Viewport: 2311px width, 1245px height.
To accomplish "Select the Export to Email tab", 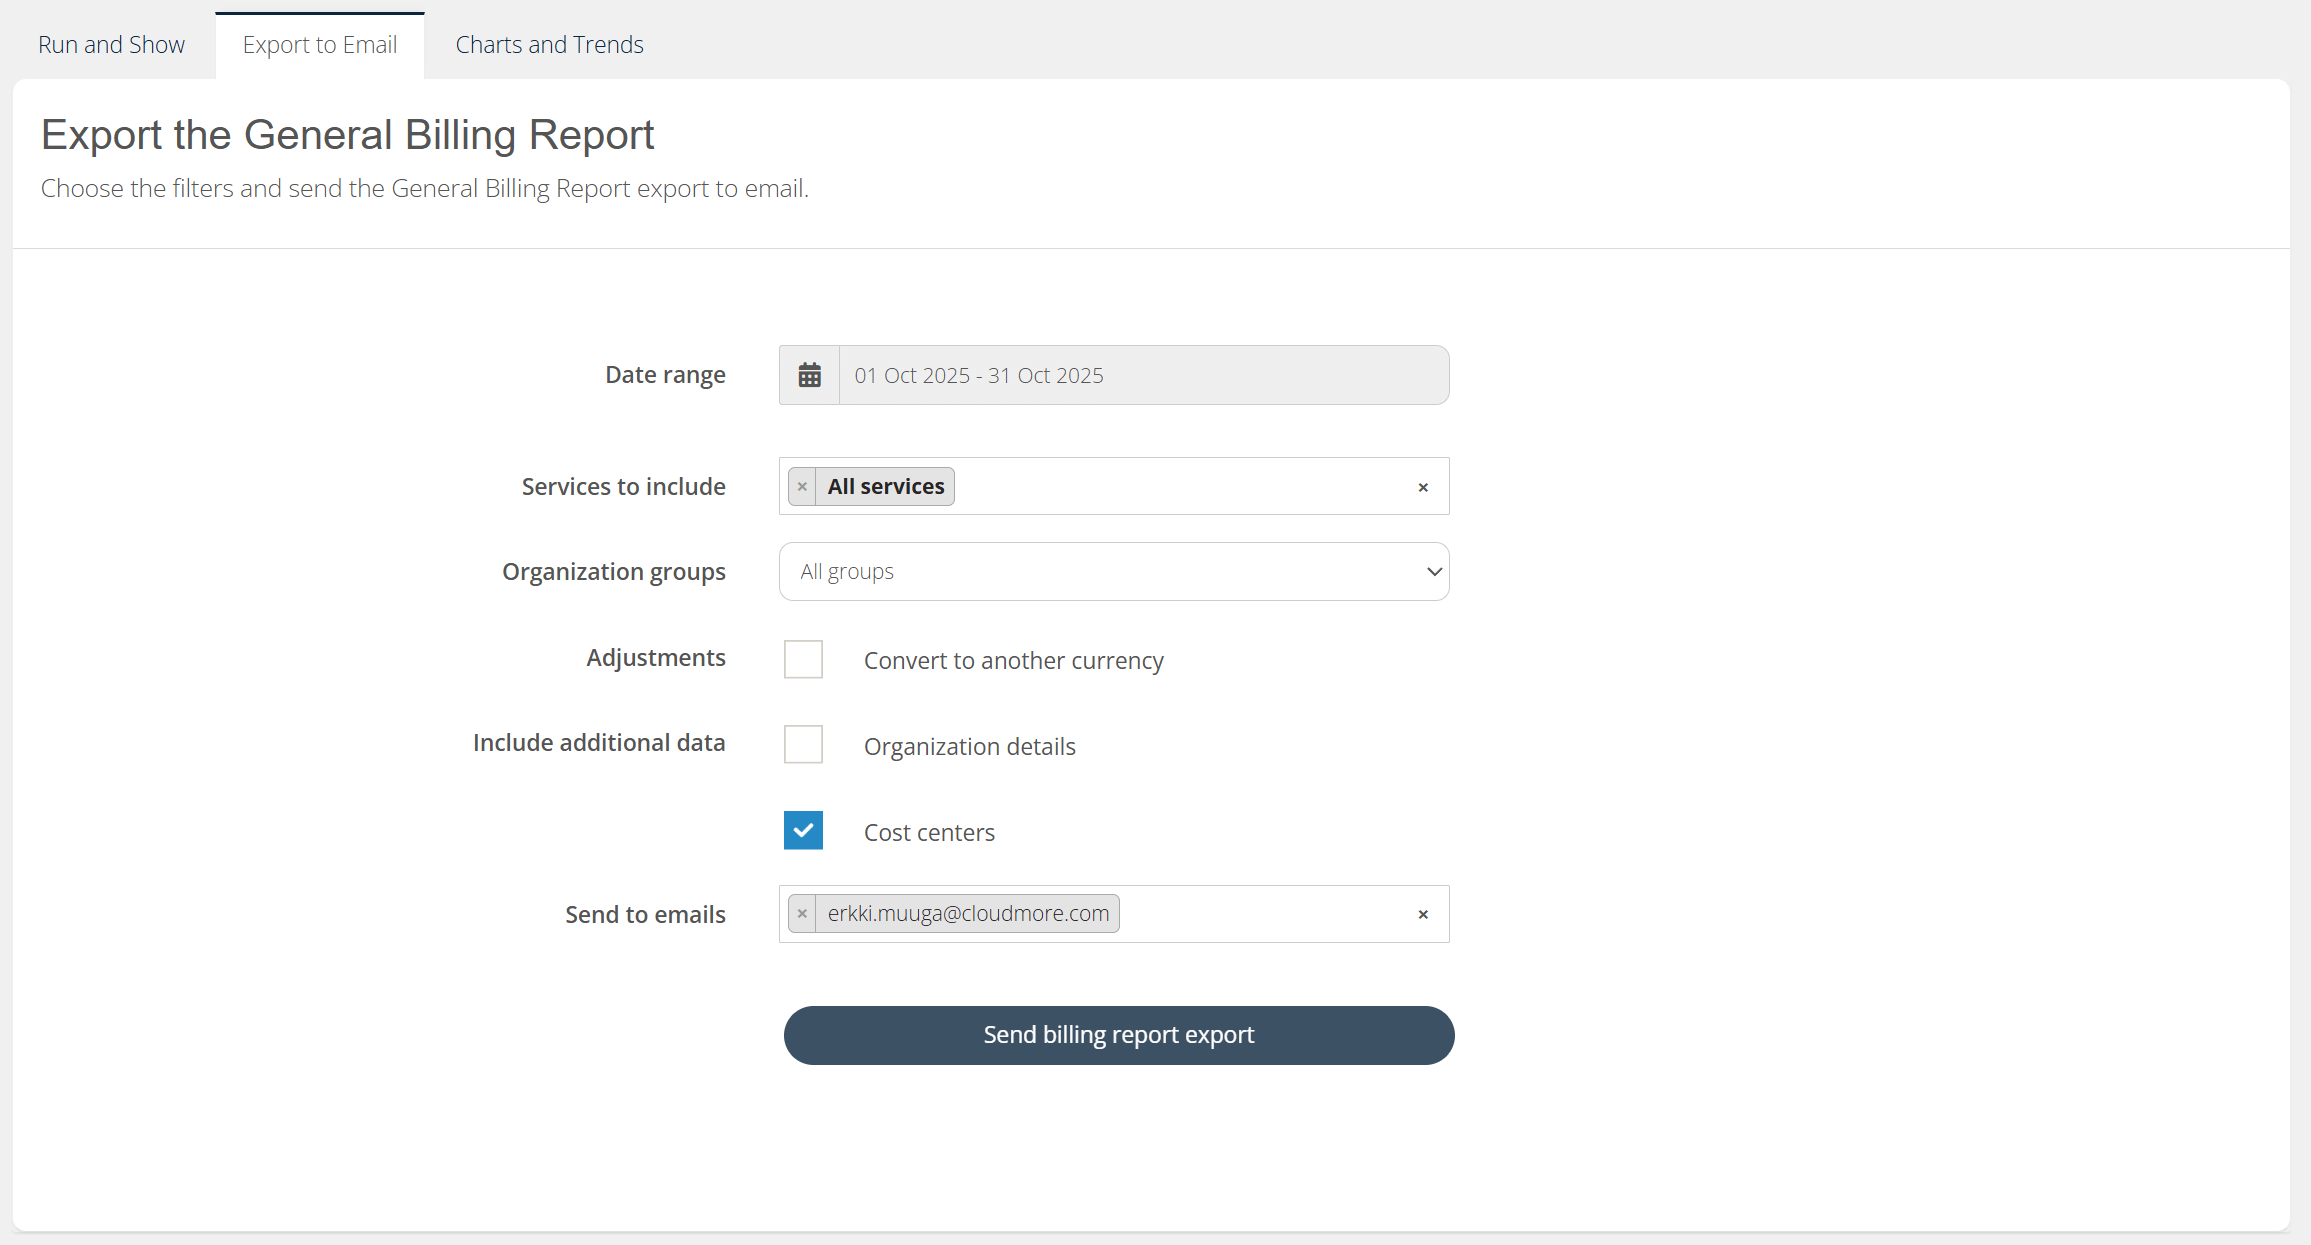I will [319, 44].
